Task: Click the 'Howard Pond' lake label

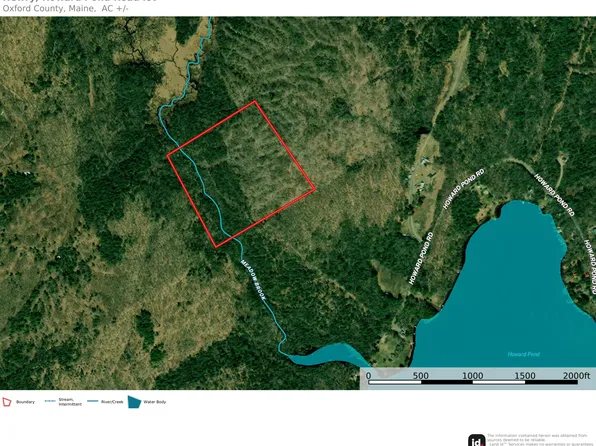Action: [x=523, y=354]
